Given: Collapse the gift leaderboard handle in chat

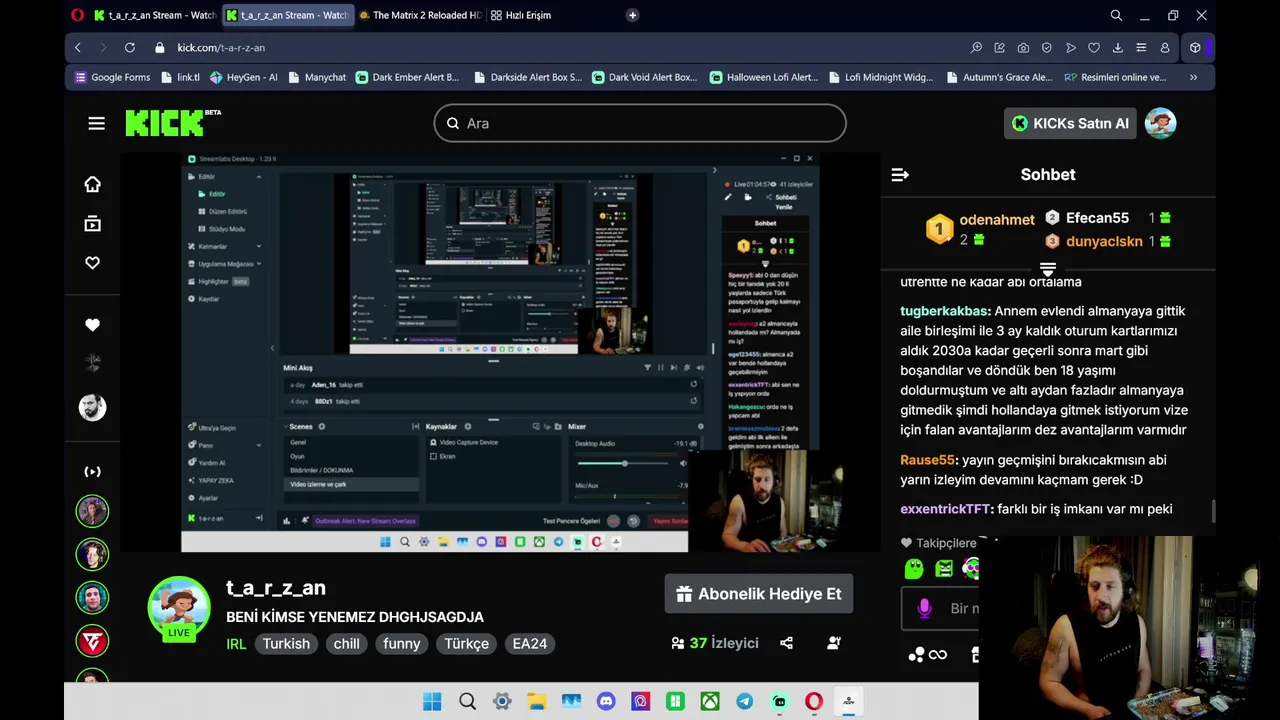Looking at the screenshot, I should (x=1047, y=269).
